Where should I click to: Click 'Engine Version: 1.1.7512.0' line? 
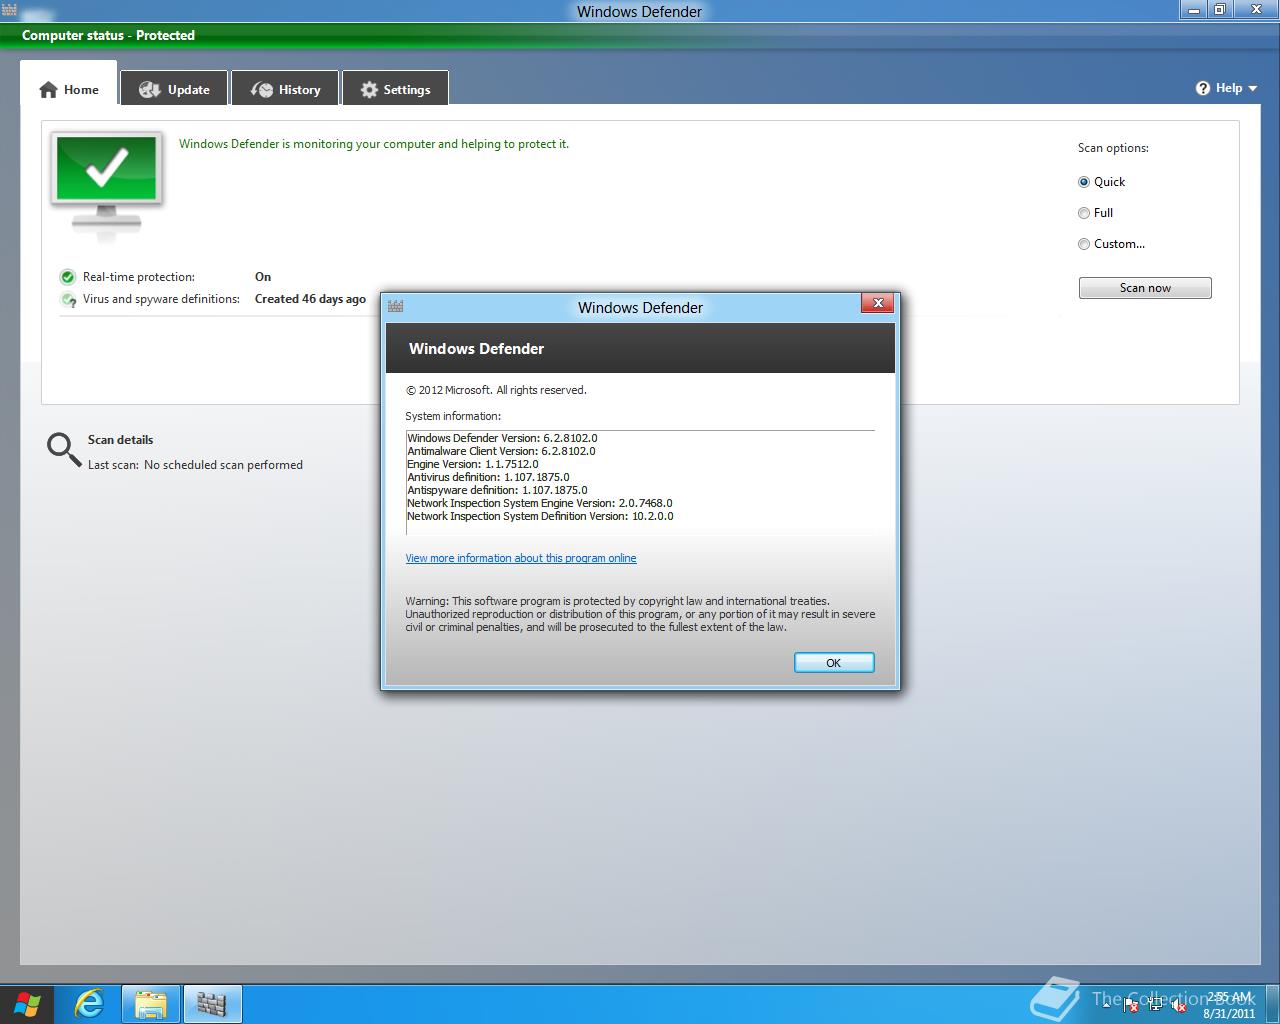pyautogui.click(x=473, y=464)
